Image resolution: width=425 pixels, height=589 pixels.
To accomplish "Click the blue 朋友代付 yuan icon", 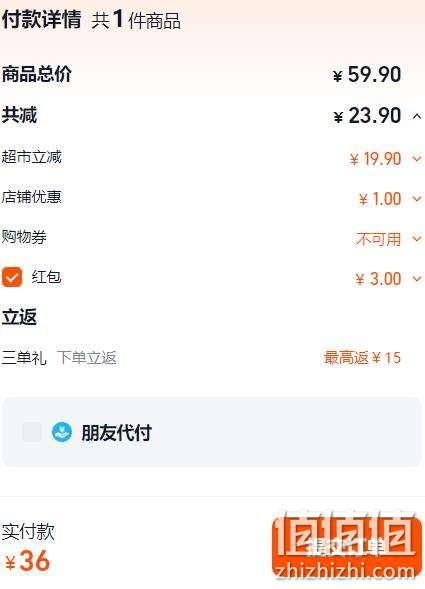I will (62, 432).
